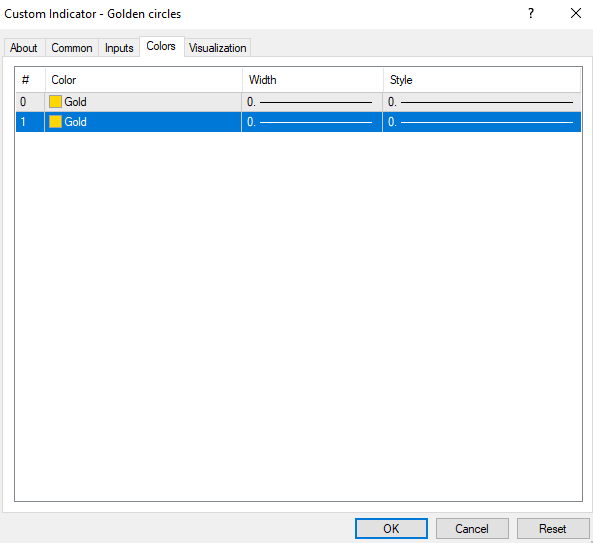Click the Cancel button

[x=472, y=528]
